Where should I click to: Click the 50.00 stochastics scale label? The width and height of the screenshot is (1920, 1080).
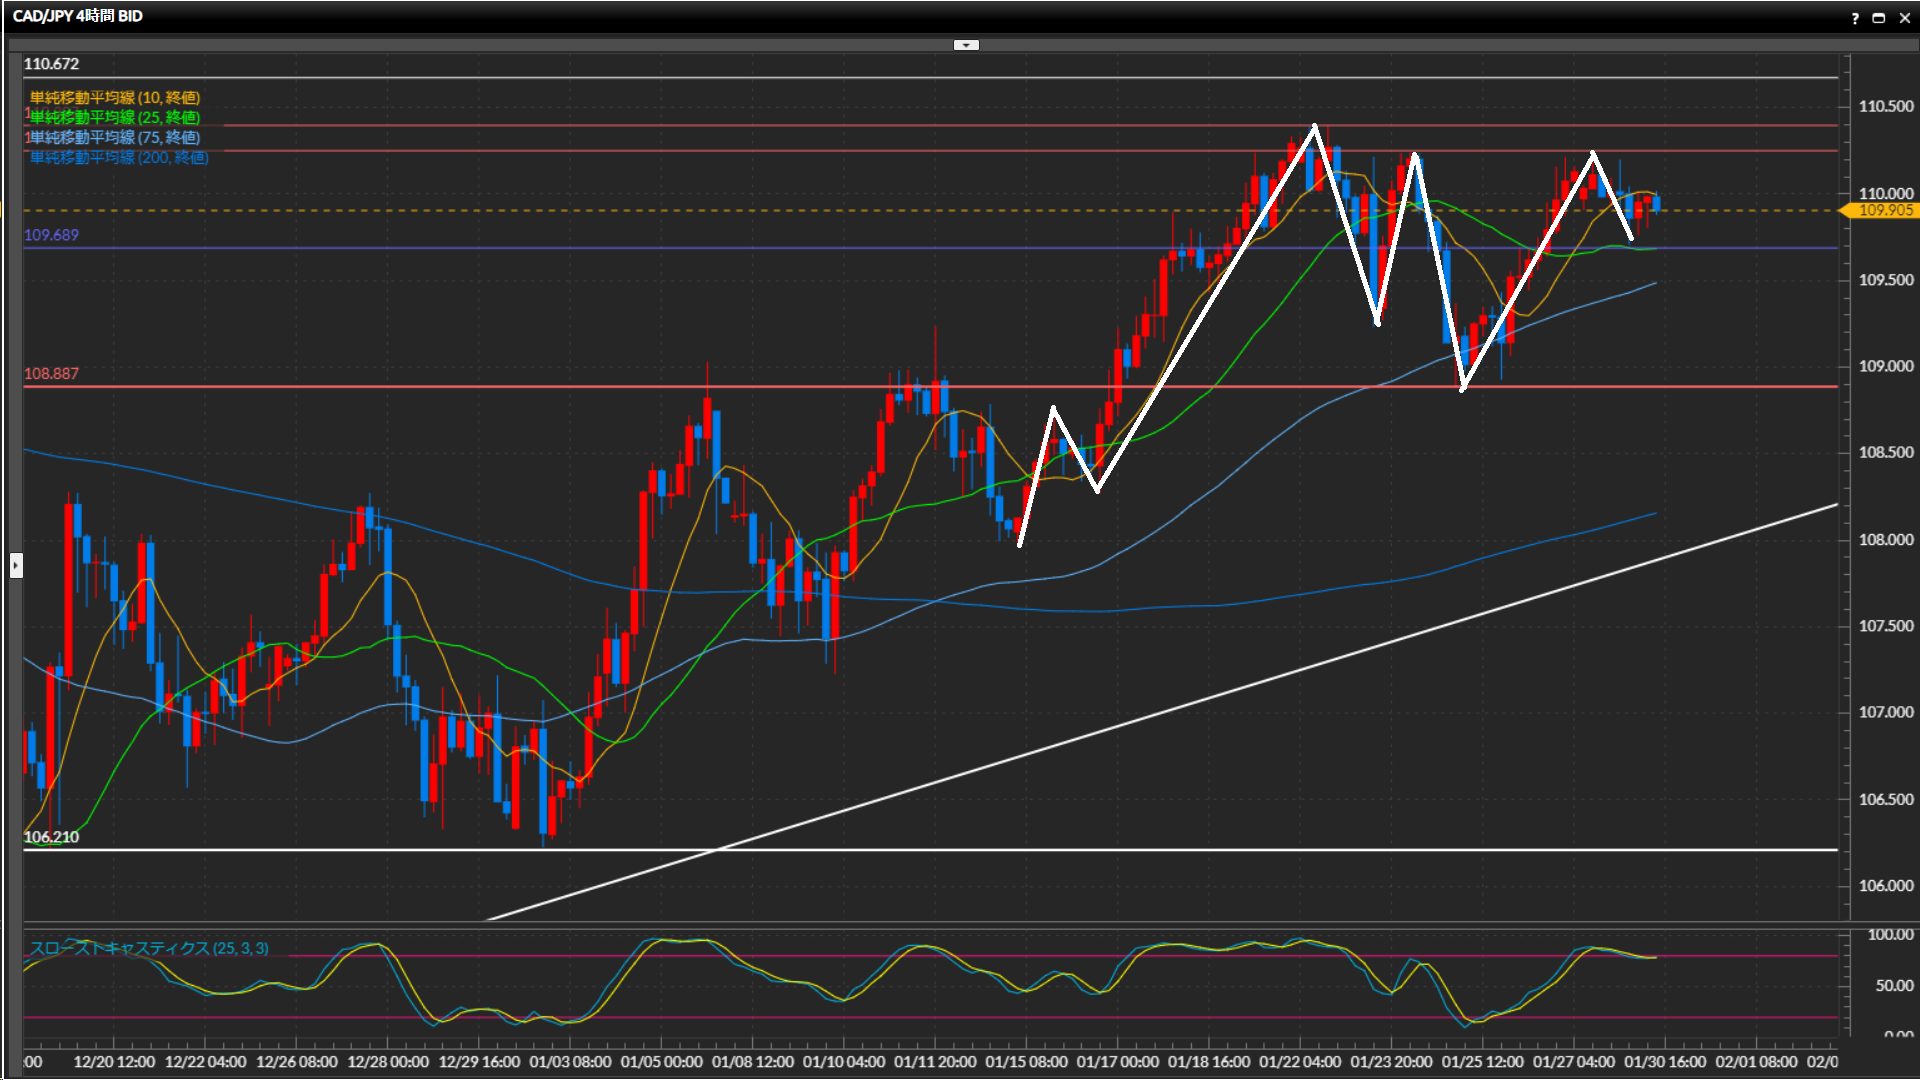click(1894, 985)
